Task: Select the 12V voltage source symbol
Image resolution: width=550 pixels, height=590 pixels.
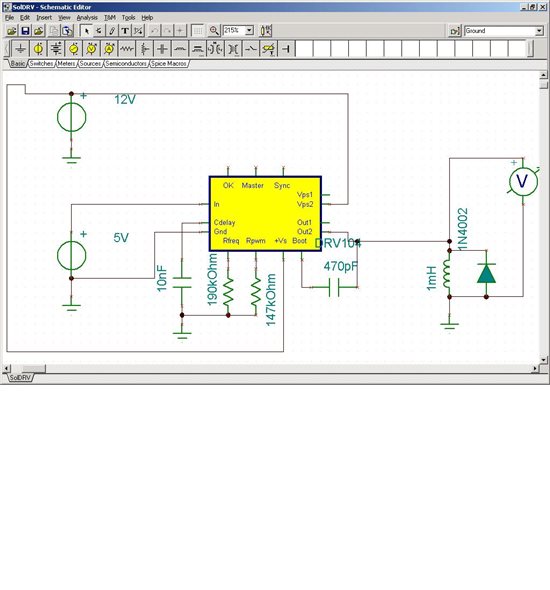Action: (71, 117)
